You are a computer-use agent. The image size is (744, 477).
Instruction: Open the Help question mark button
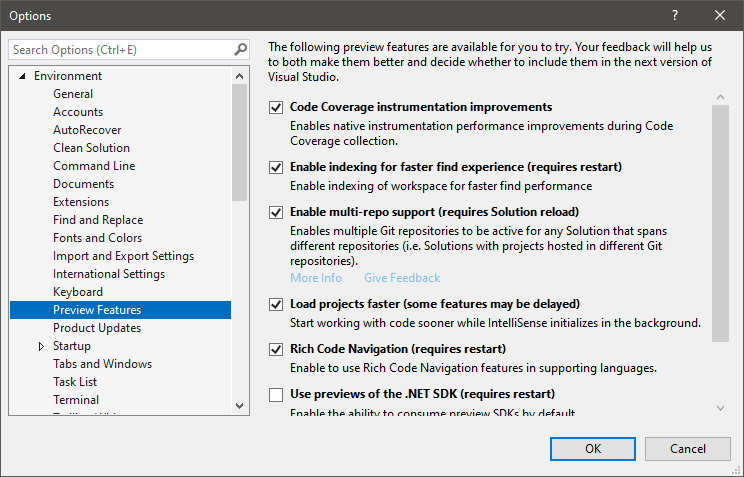point(675,15)
